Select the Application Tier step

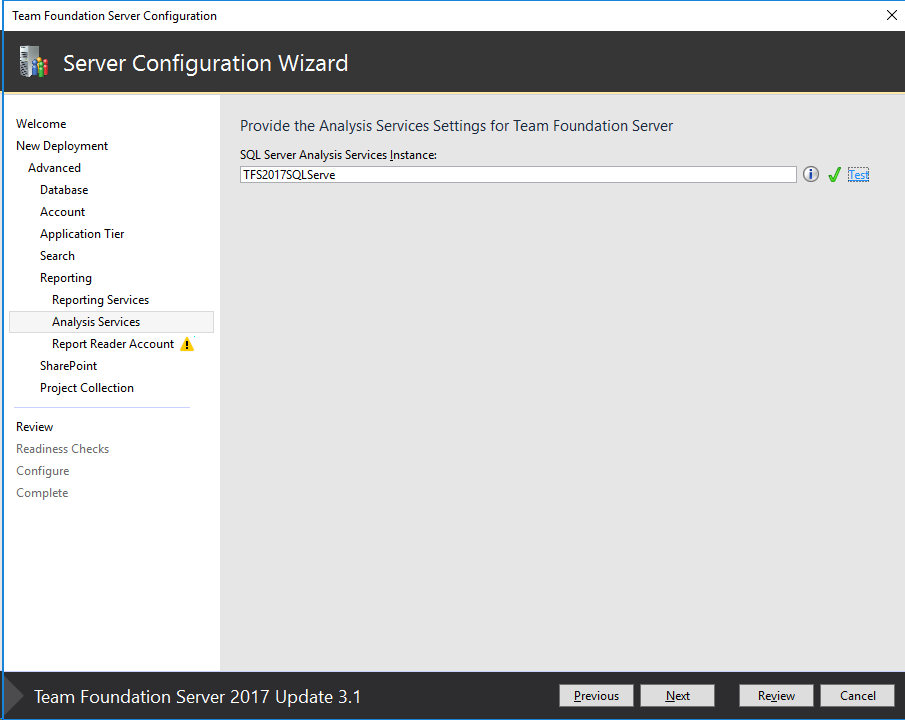(x=82, y=233)
